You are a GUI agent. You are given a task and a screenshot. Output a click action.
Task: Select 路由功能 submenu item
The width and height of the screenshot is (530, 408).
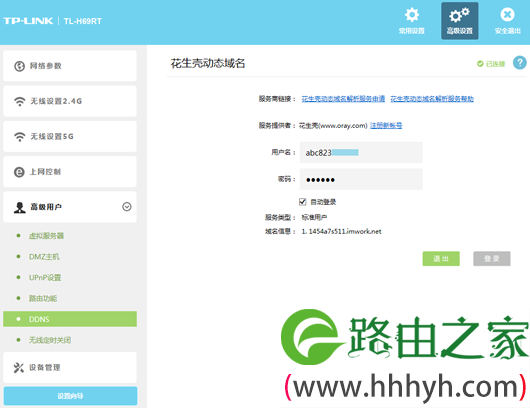[x=43, y=298]
